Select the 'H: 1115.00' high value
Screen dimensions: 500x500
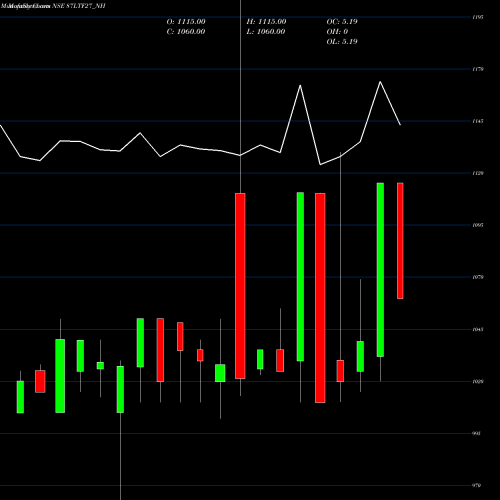click(266, 22)
